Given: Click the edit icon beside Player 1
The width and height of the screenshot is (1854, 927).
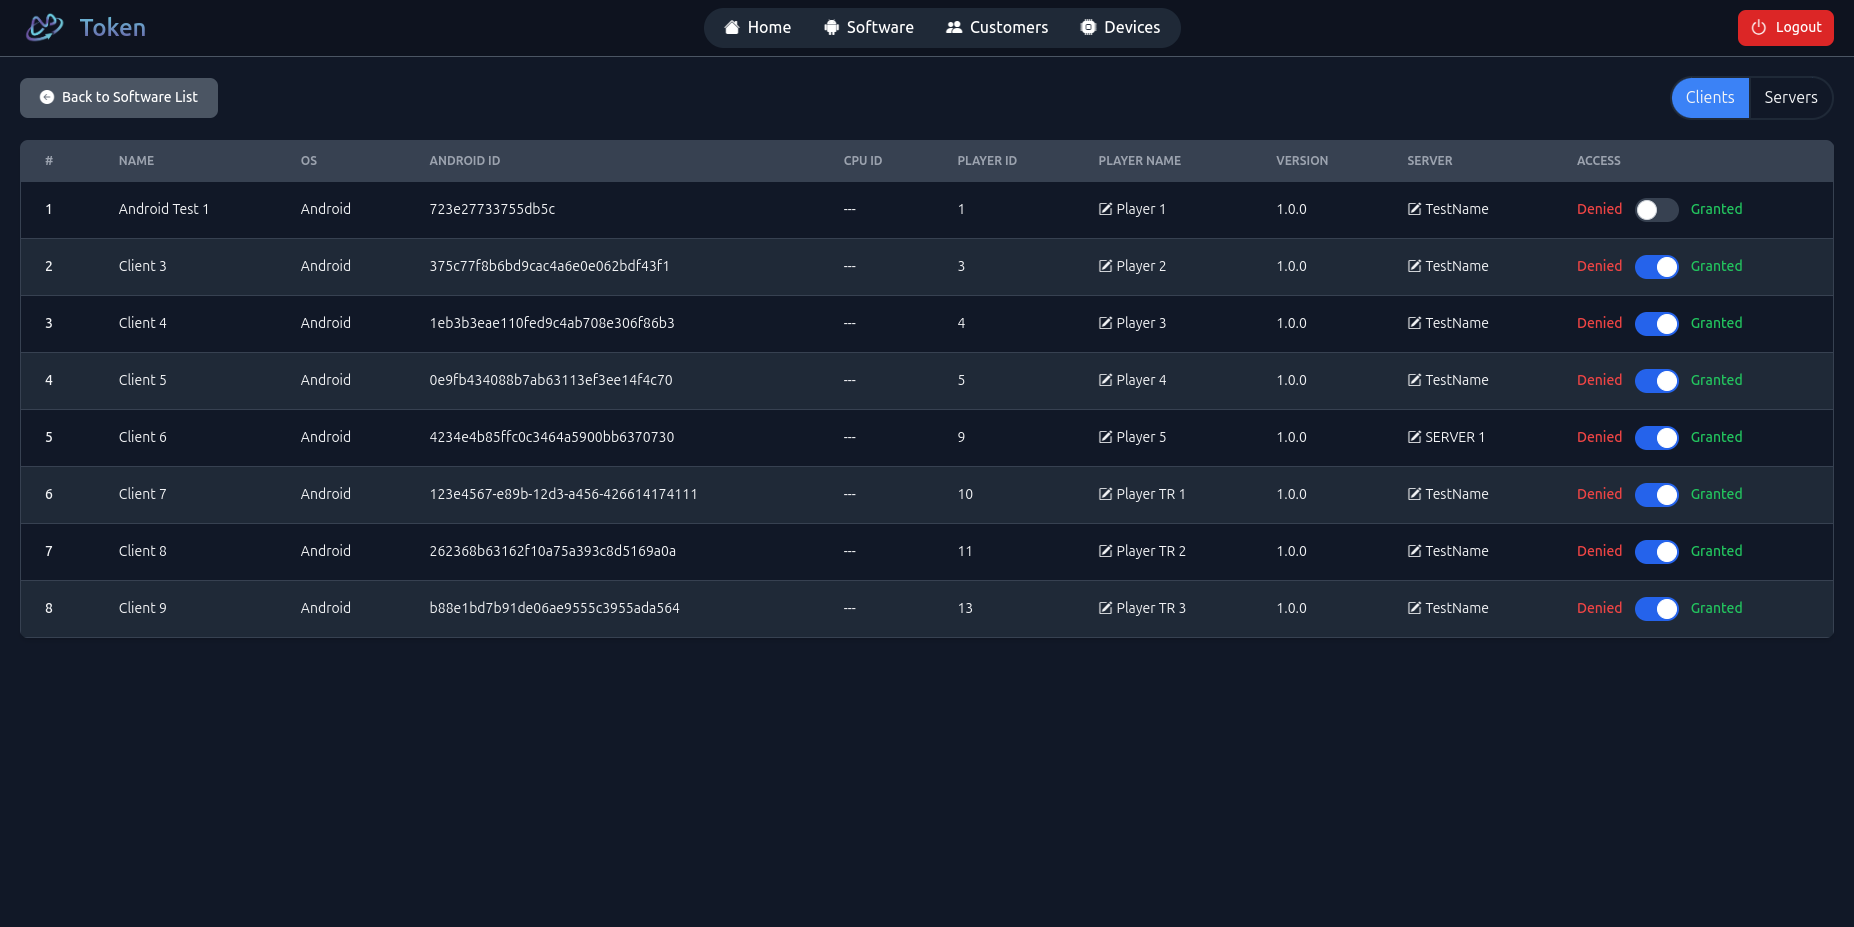Looking at the screenshot, I should 1105,209.
